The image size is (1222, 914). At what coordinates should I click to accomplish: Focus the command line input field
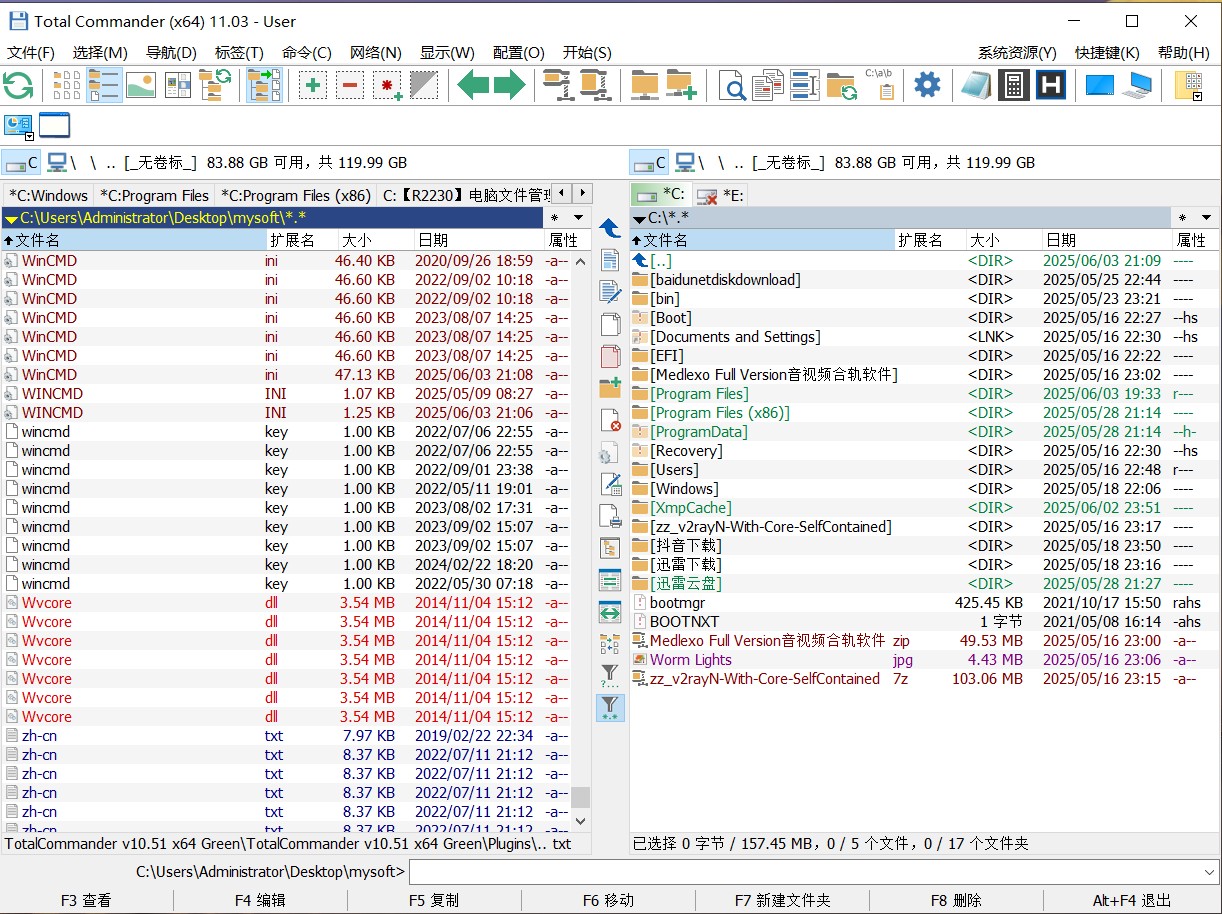[804, 872]
